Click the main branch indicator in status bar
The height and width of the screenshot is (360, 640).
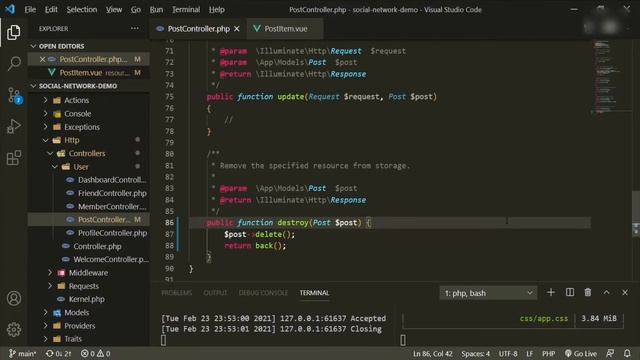(x=23, y=353)
